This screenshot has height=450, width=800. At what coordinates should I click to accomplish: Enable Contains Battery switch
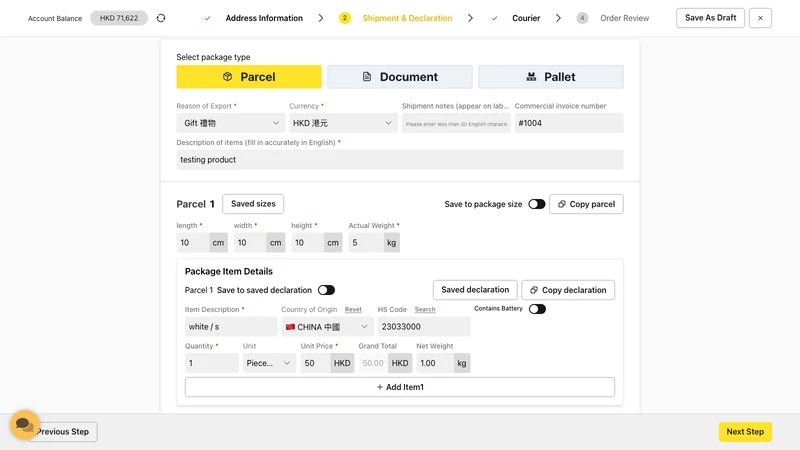tap(537, 309)
